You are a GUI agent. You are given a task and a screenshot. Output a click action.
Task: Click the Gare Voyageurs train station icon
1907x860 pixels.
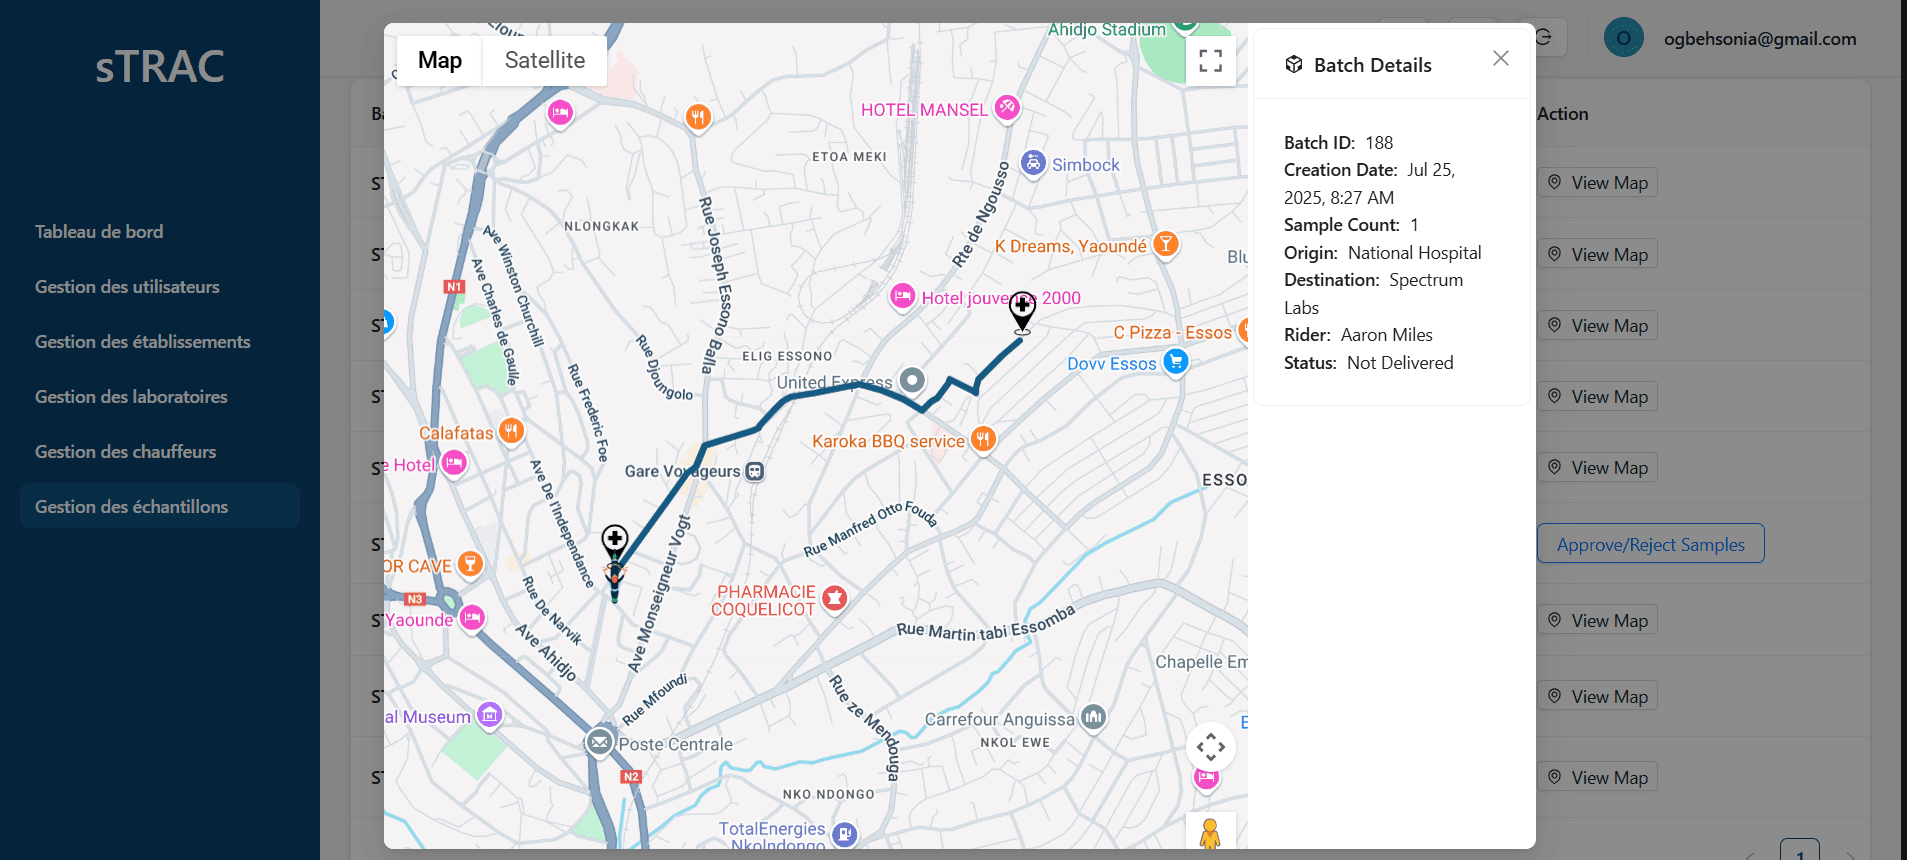pos(755,471)
